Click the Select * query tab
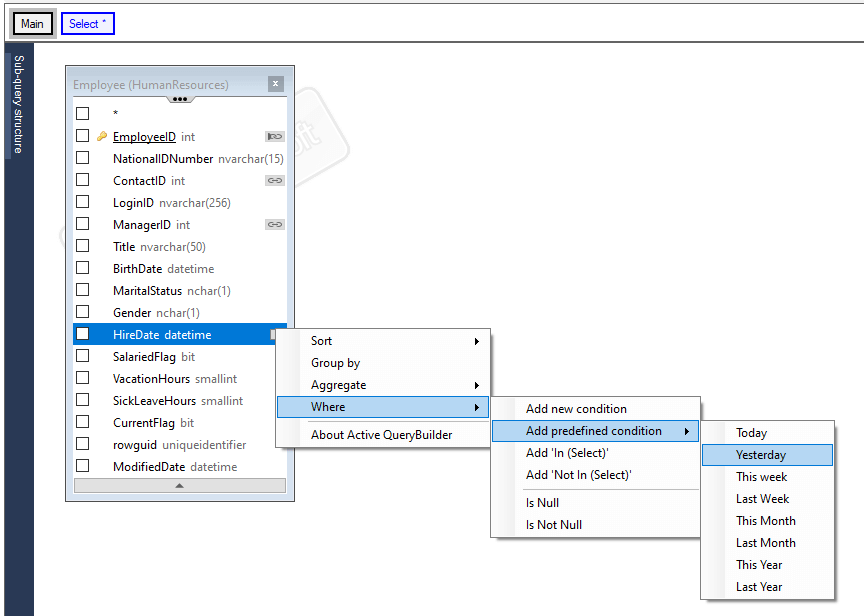The height and width of the screenshot is (616, 864). pos(87,22)
